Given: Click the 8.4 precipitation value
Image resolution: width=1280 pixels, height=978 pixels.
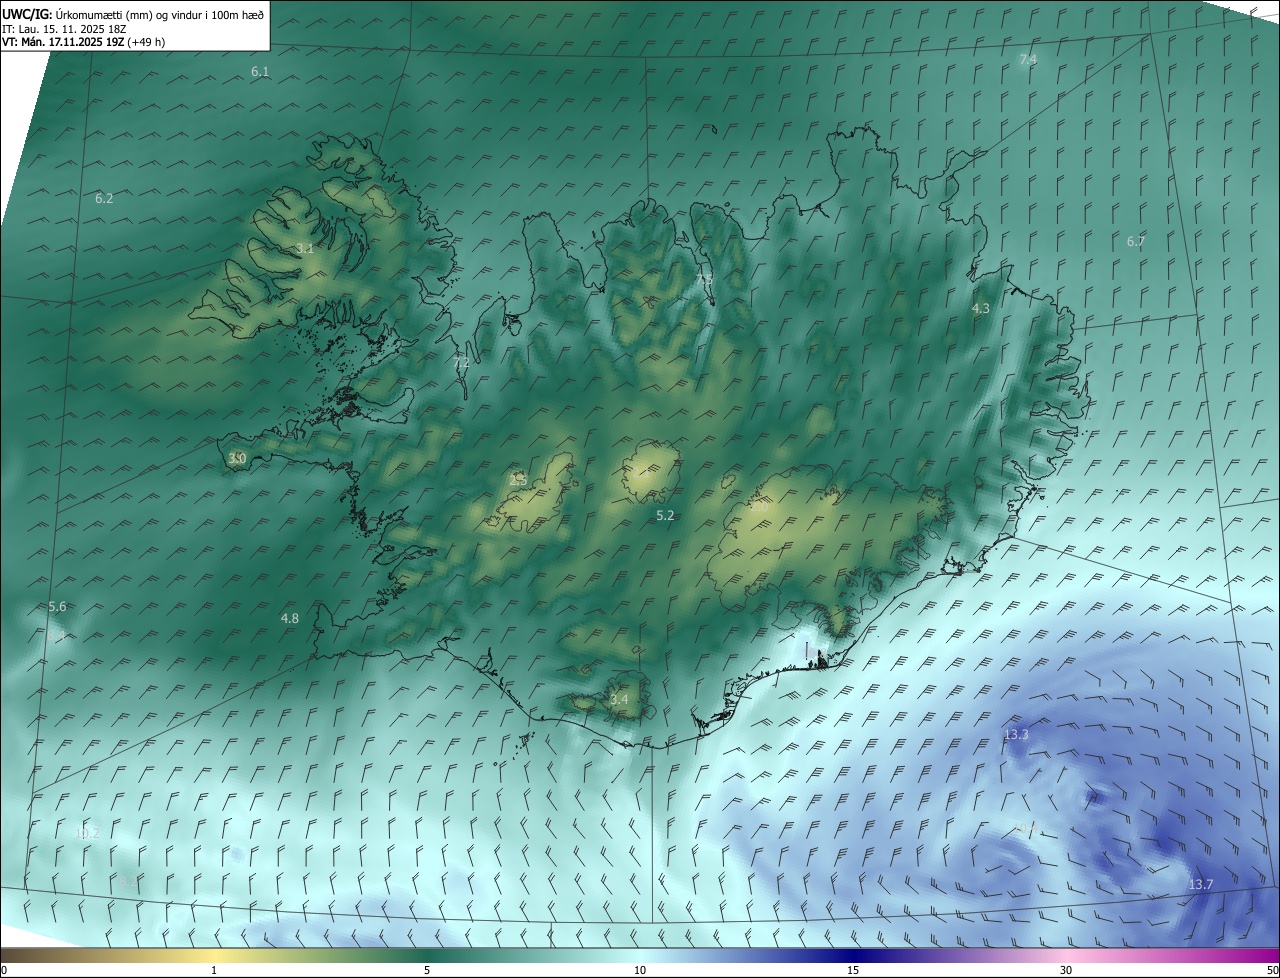Looking at the screenshot, I should coord(57,636).
